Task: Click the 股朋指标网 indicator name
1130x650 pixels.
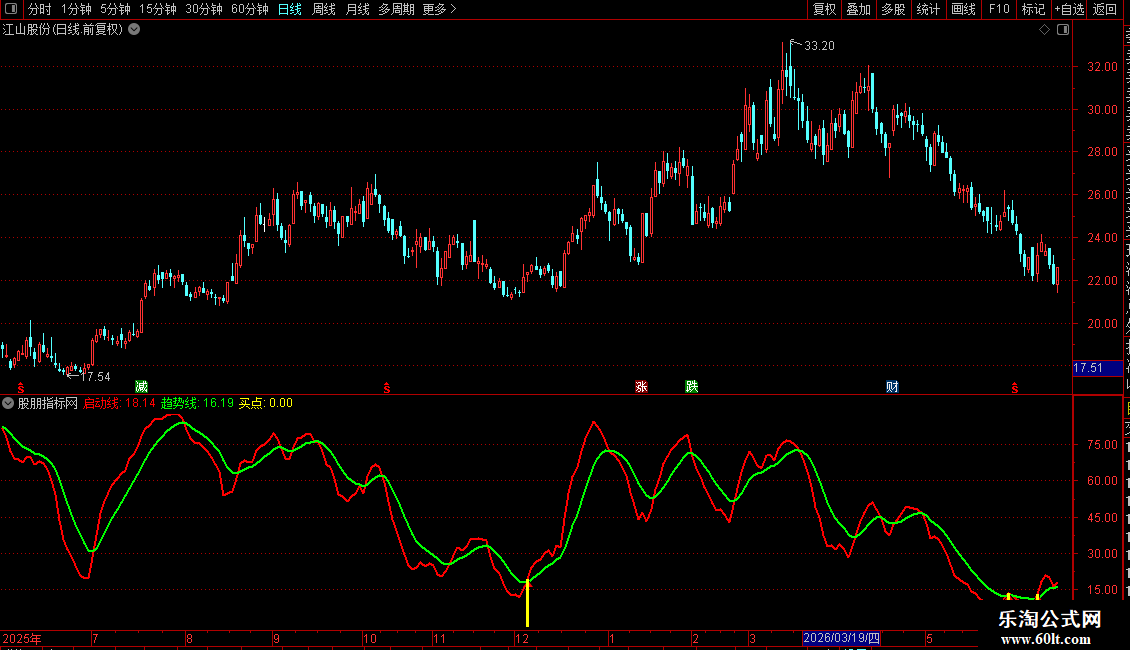Action: coord(48,403)
